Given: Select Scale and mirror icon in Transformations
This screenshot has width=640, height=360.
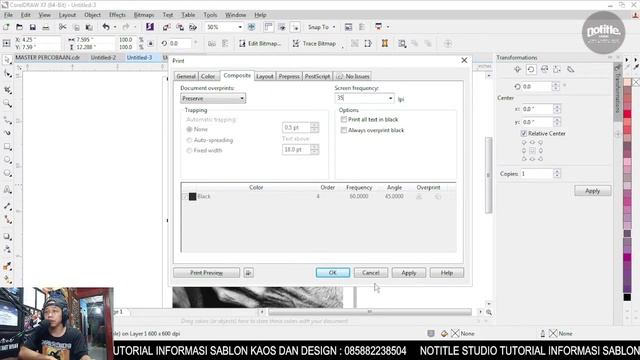Looking at the screenshot, I should coord(544,69).
